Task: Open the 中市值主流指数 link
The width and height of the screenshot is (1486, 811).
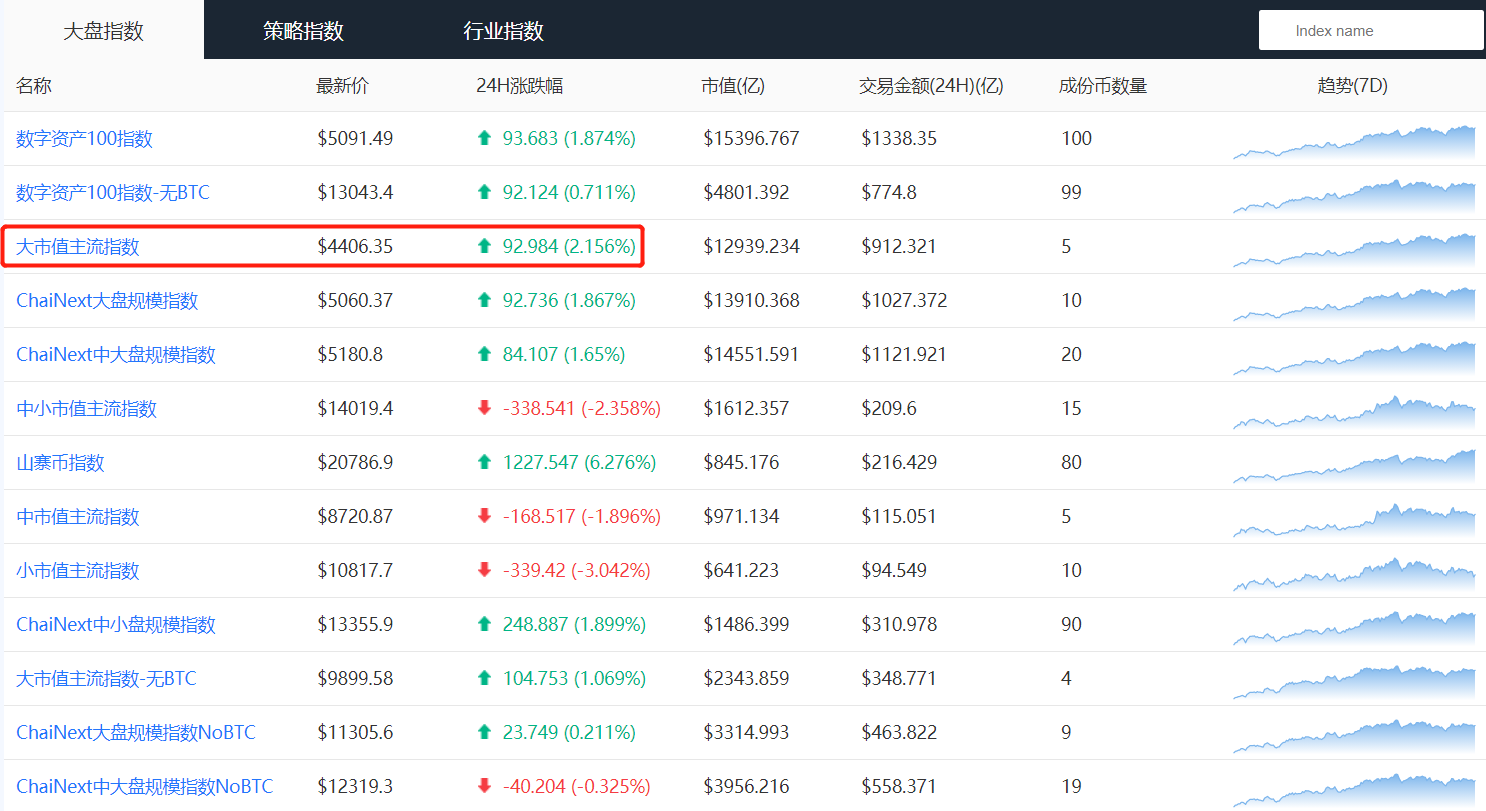Action: point(78,517)
